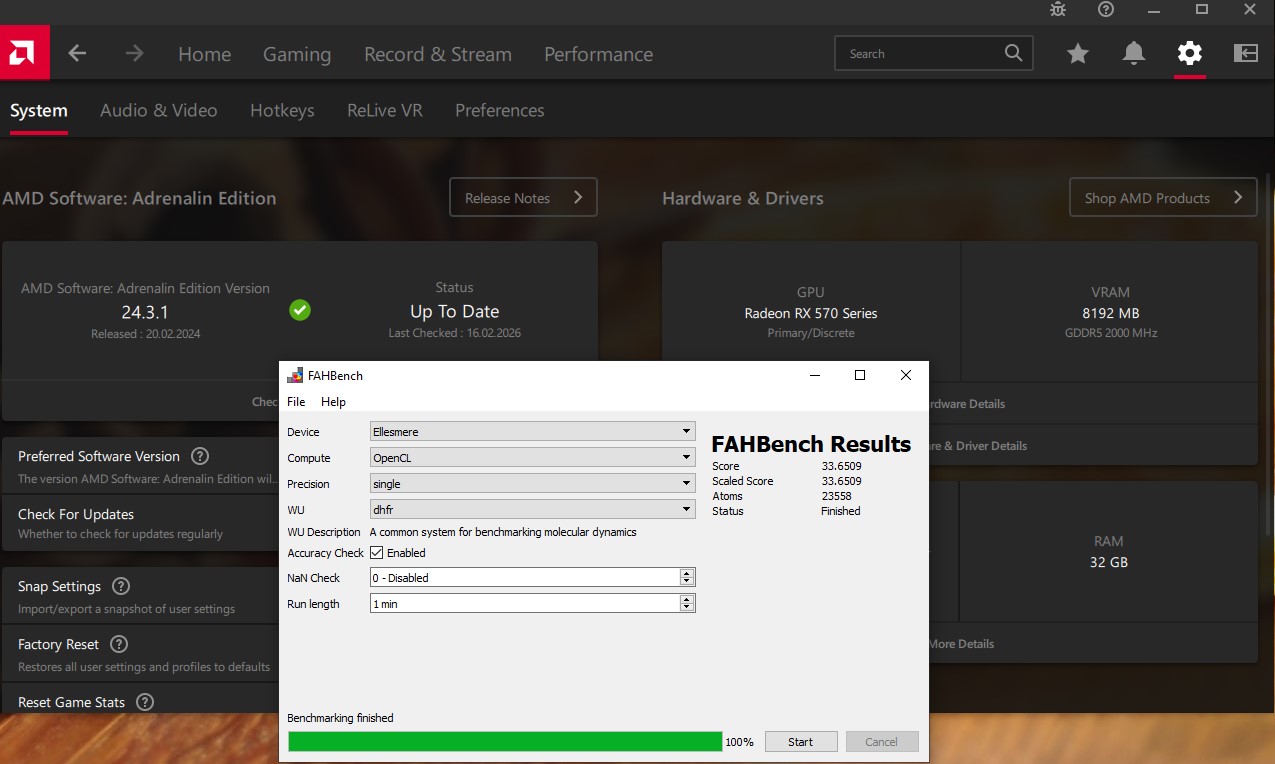
Task: Open the settings gear icon
Action: [1190, 53]
